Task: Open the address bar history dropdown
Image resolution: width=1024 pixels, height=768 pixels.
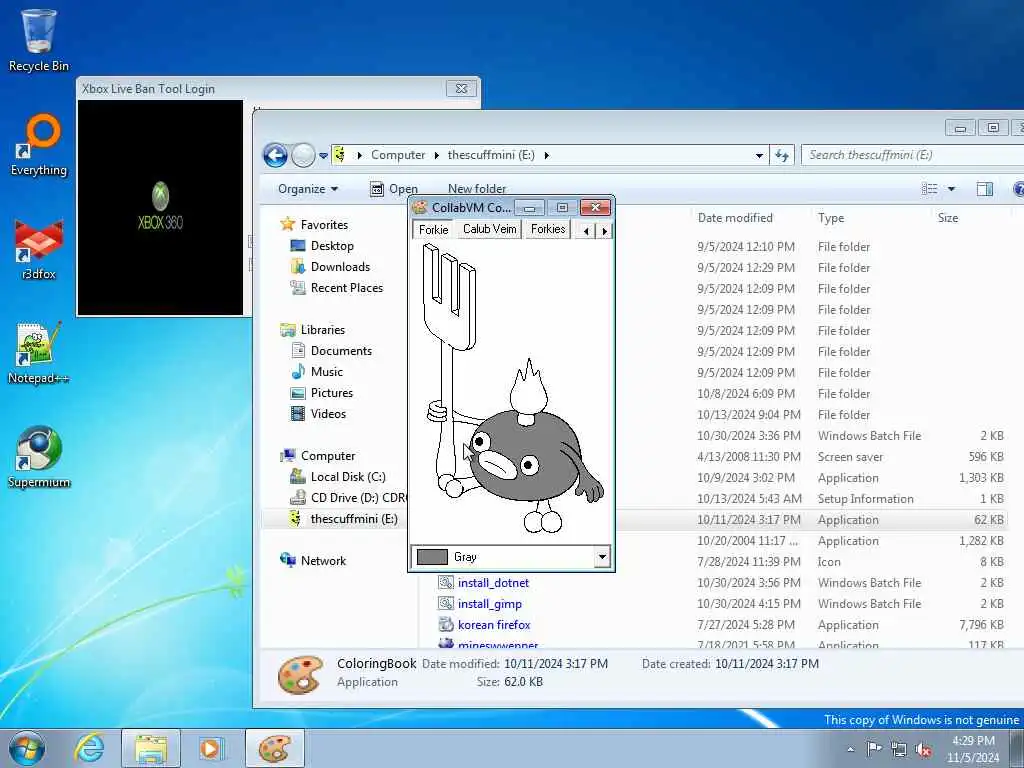Action: click(759, 155)
